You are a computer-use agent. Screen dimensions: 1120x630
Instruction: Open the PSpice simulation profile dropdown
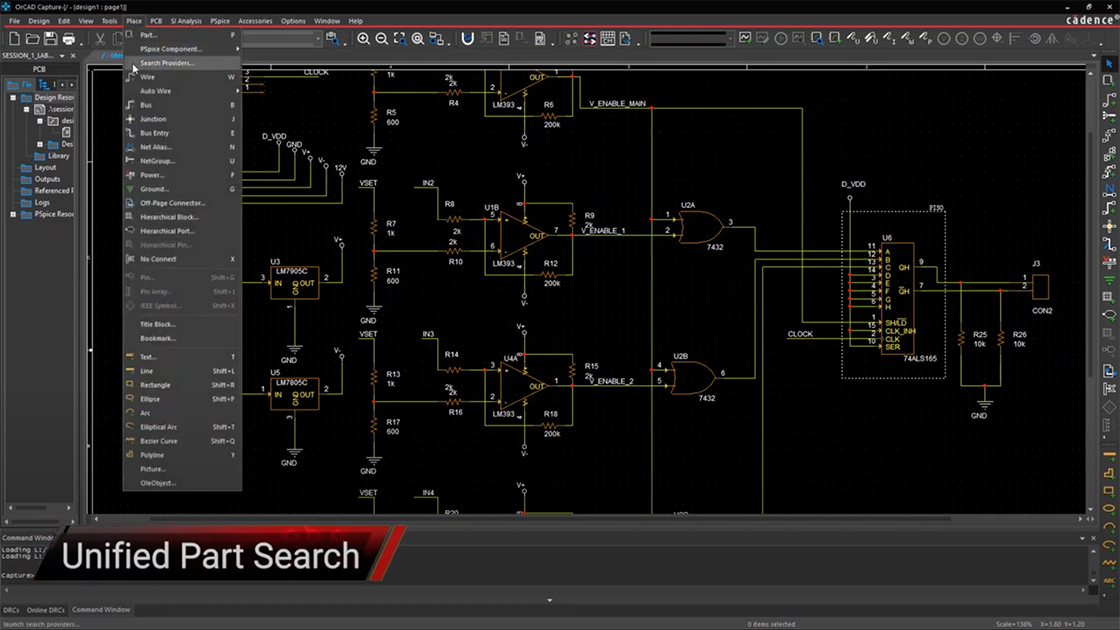(x=729, y=39)
